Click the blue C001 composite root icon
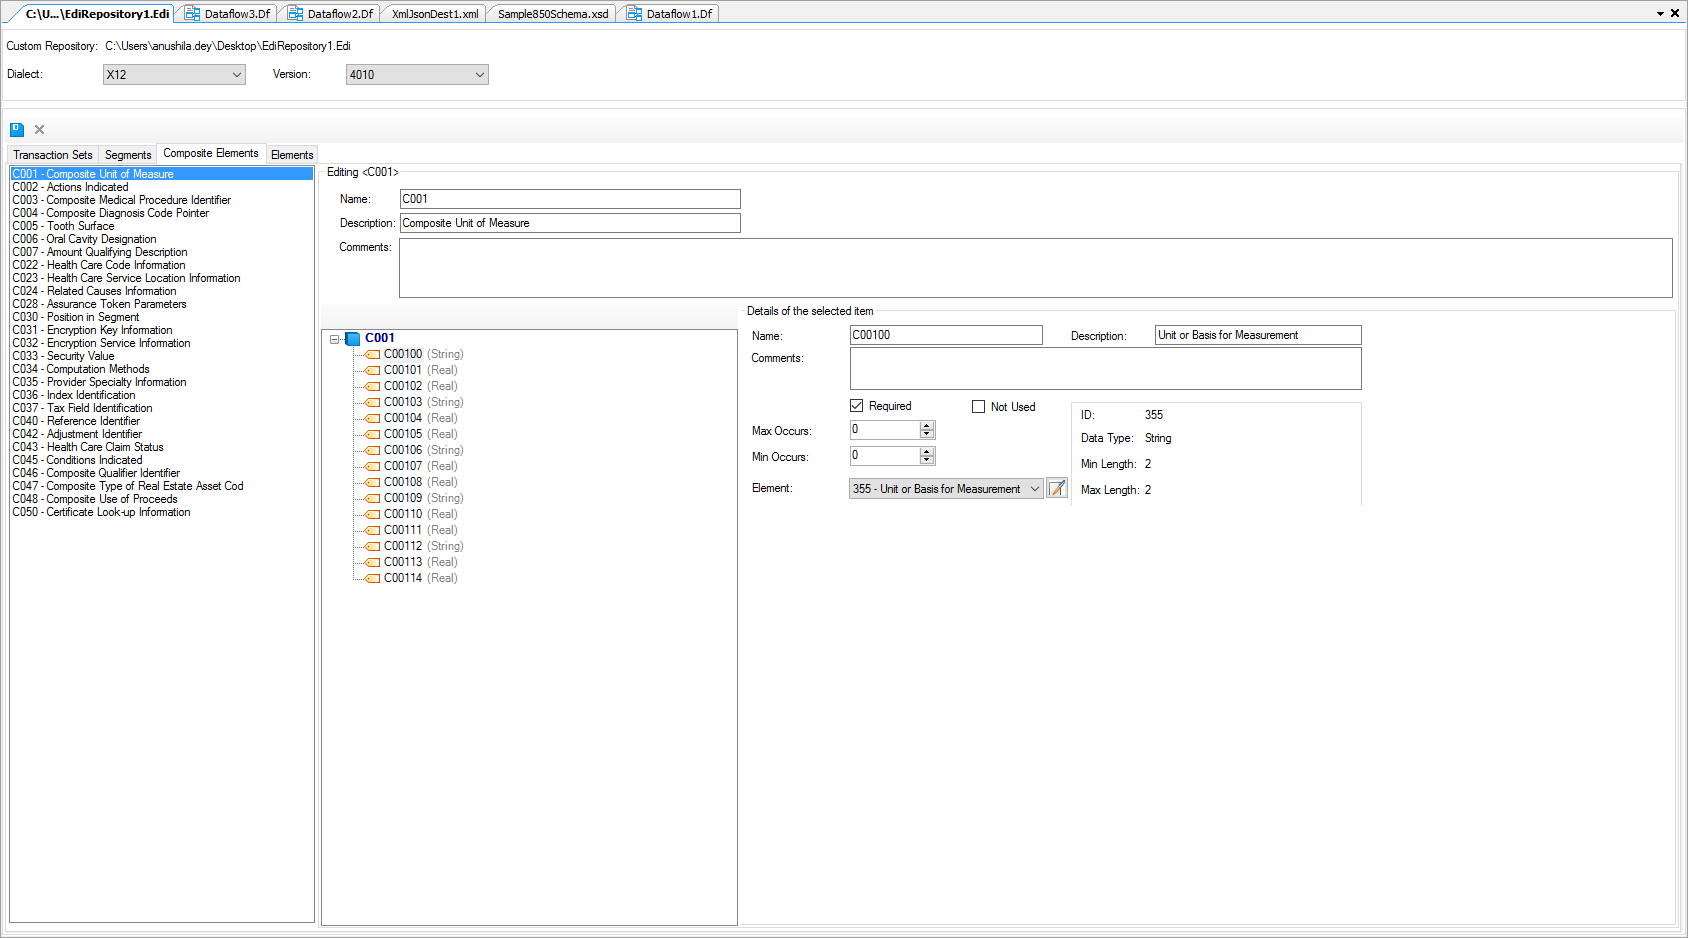 (353, 339)
